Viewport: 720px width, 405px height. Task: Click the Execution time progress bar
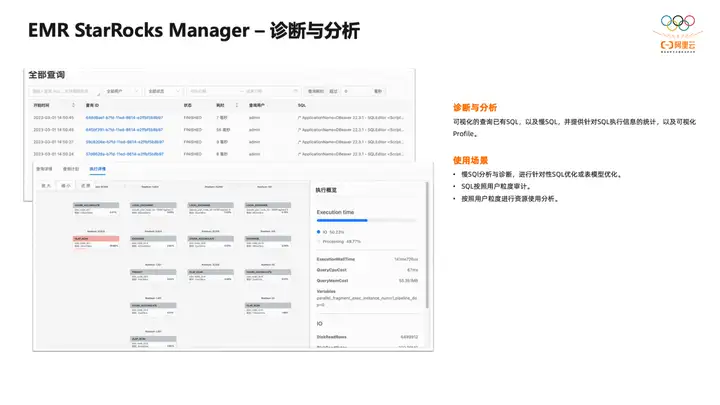click(x=366, y=220)
